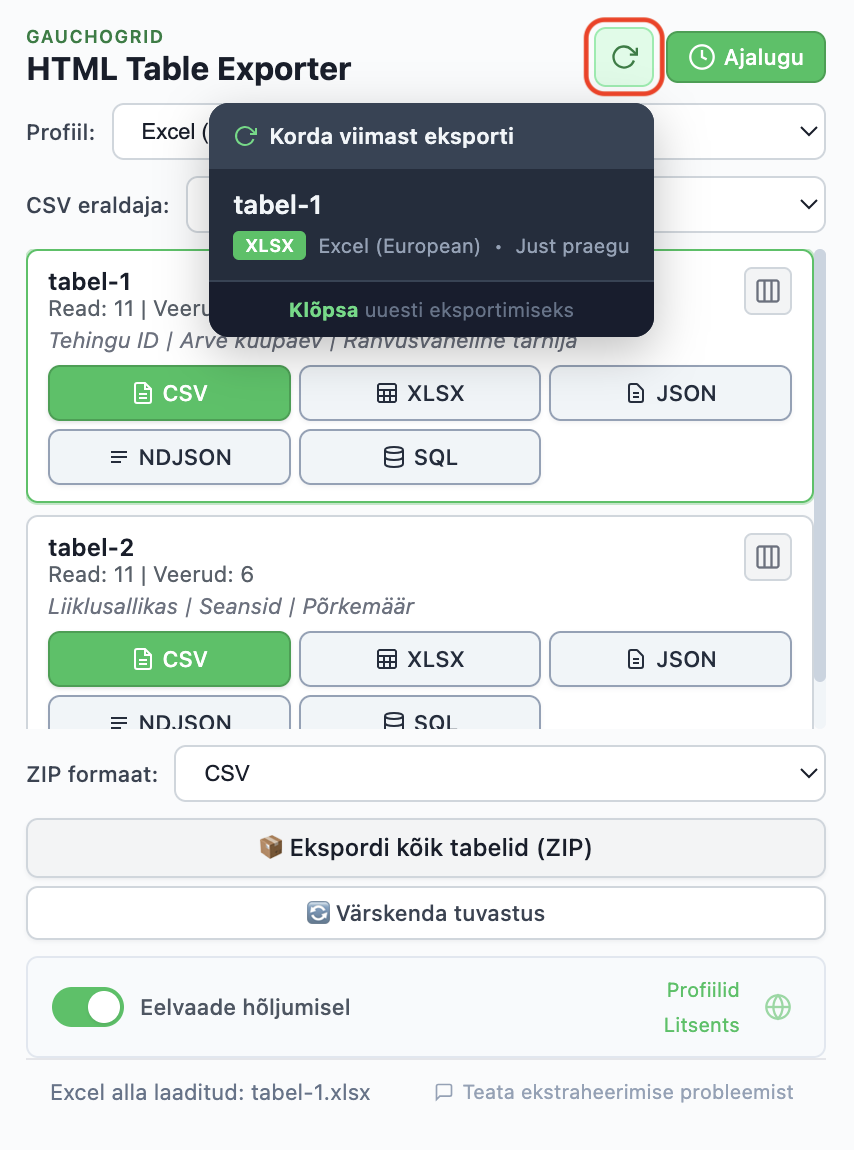Image resolution: width=854 pixels, height=1150 pixels.
Task: Toggle Eelvaade hõljumisel switch
Action: [x=88, y=1007]
